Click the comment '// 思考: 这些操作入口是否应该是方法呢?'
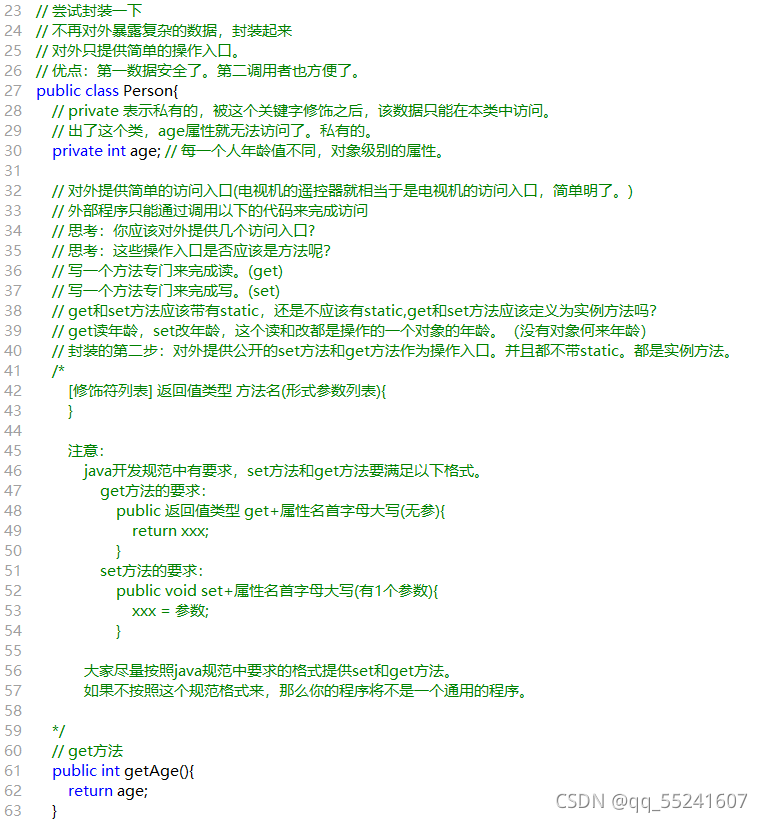The height and width of the screenshot is (822, 763). (191, 251)
